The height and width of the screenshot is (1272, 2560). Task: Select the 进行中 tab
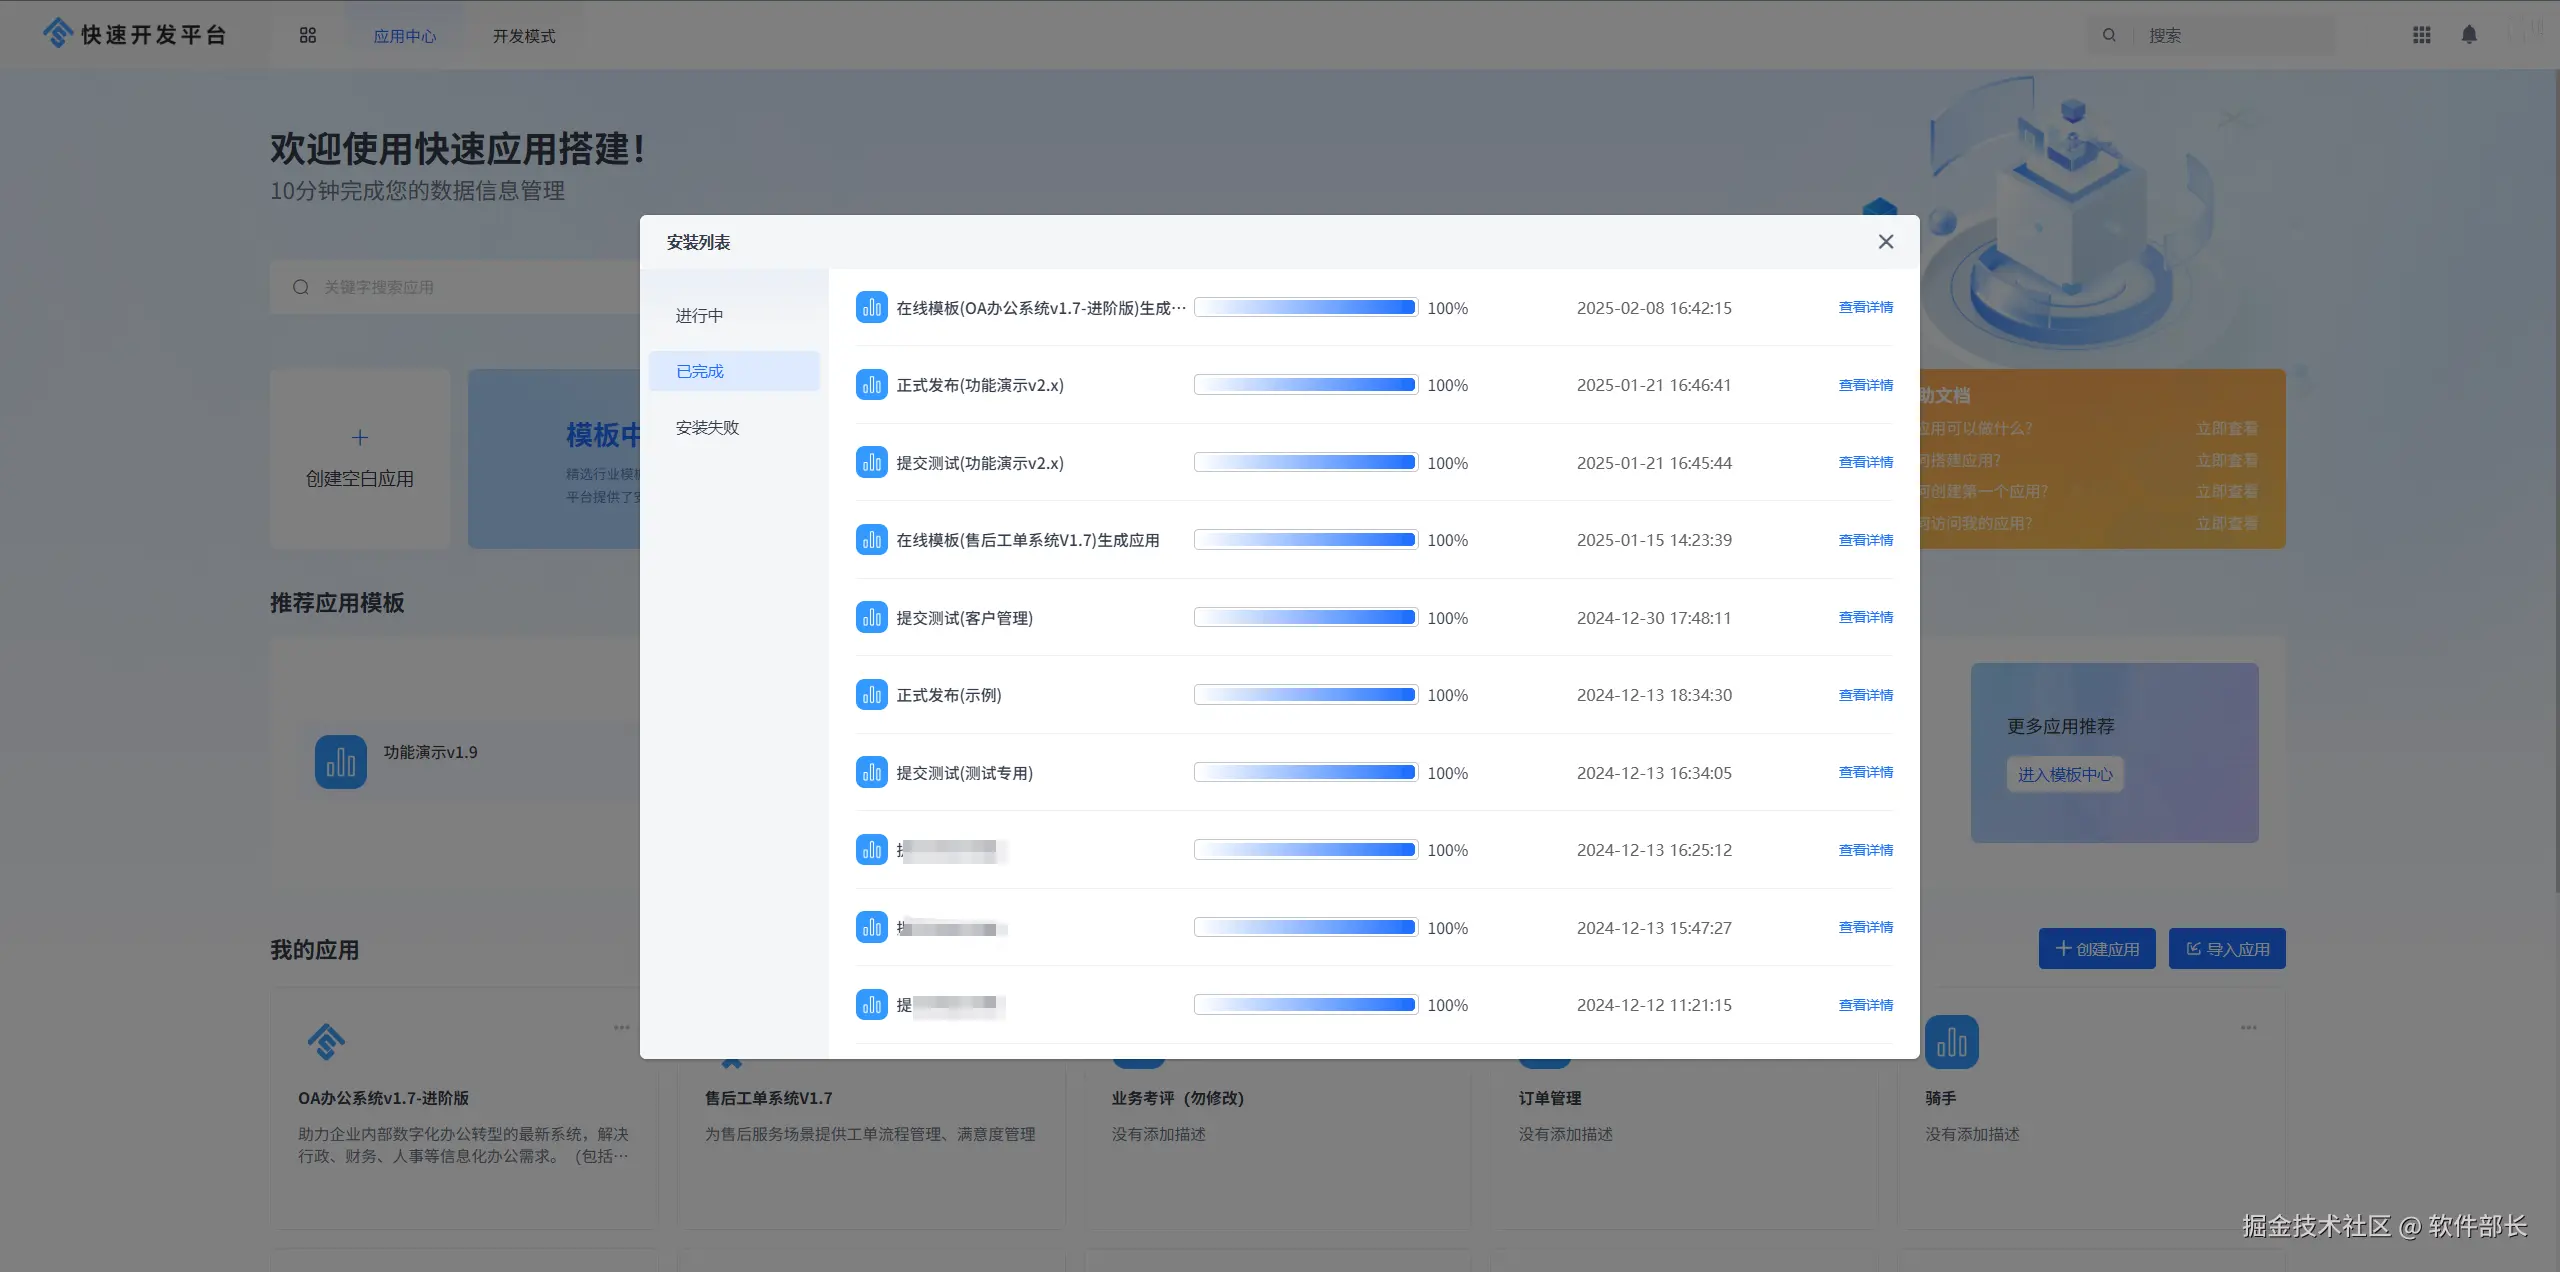699,315
